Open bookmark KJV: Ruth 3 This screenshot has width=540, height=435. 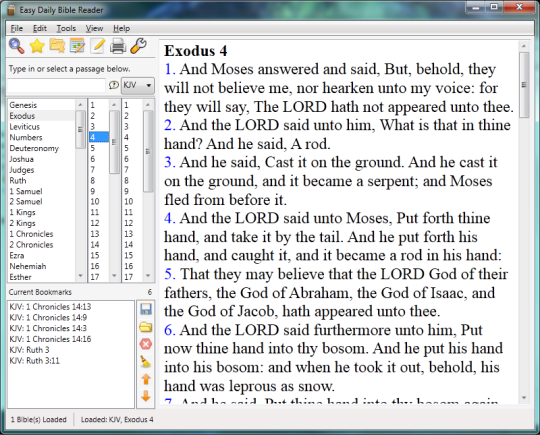[29, 350]
